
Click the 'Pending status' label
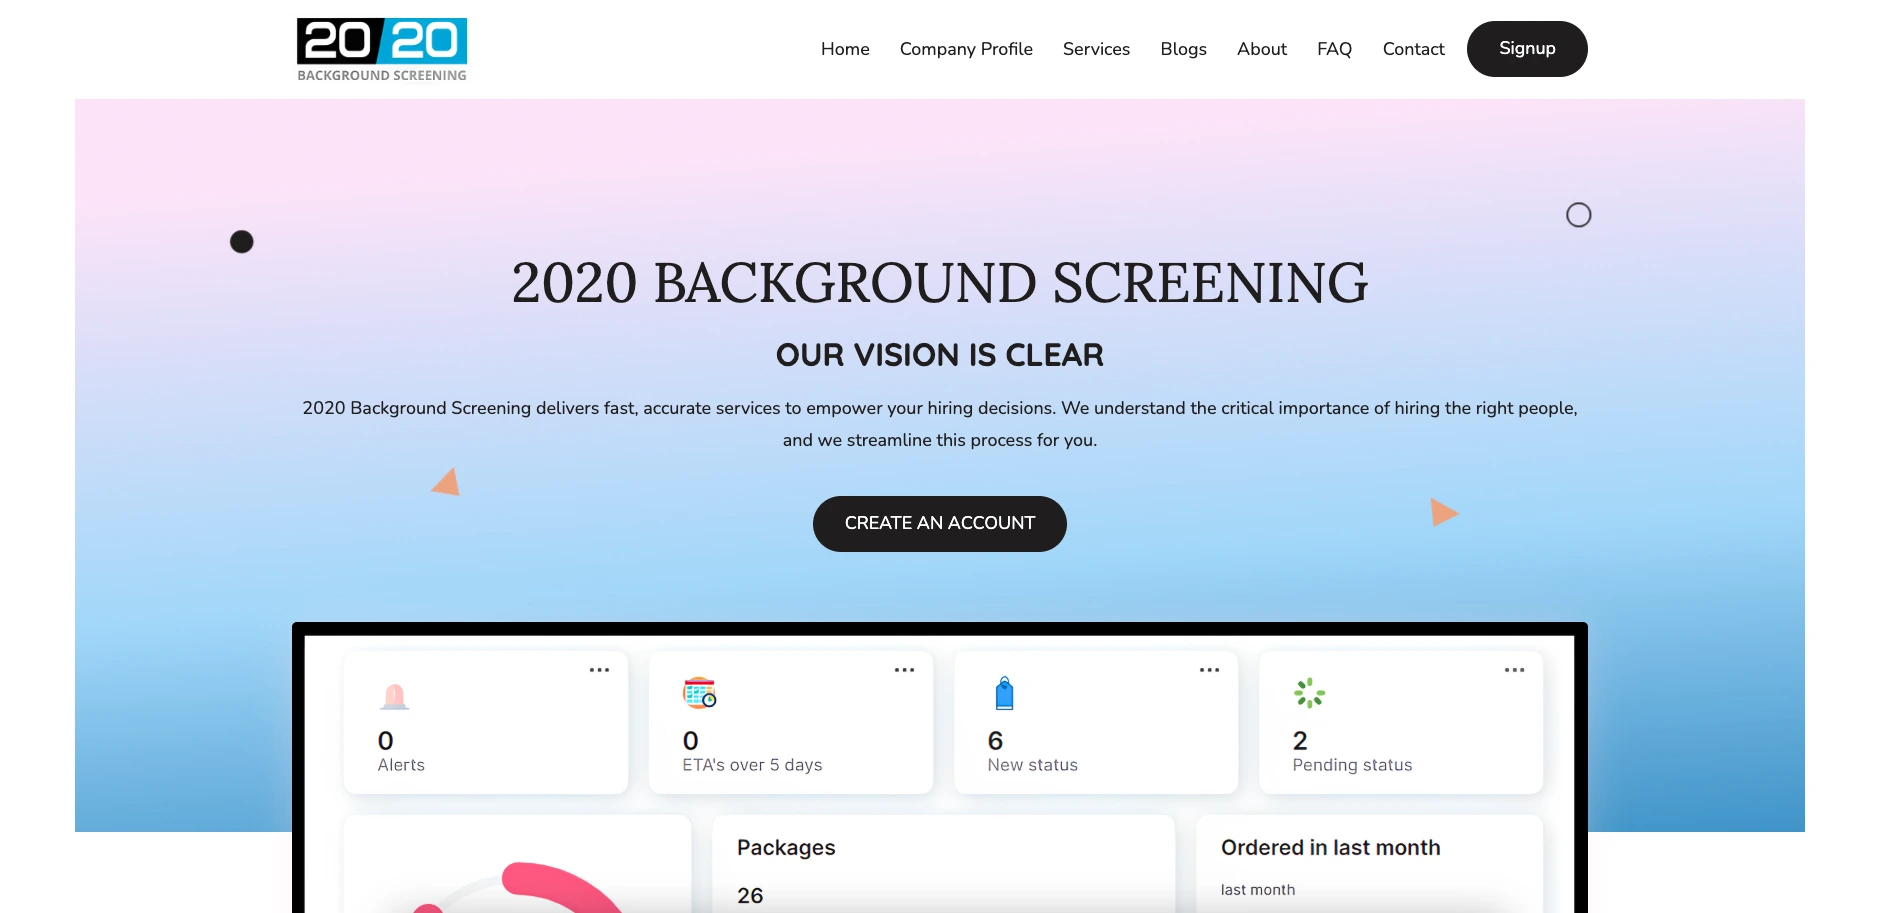click(1352, 765)
